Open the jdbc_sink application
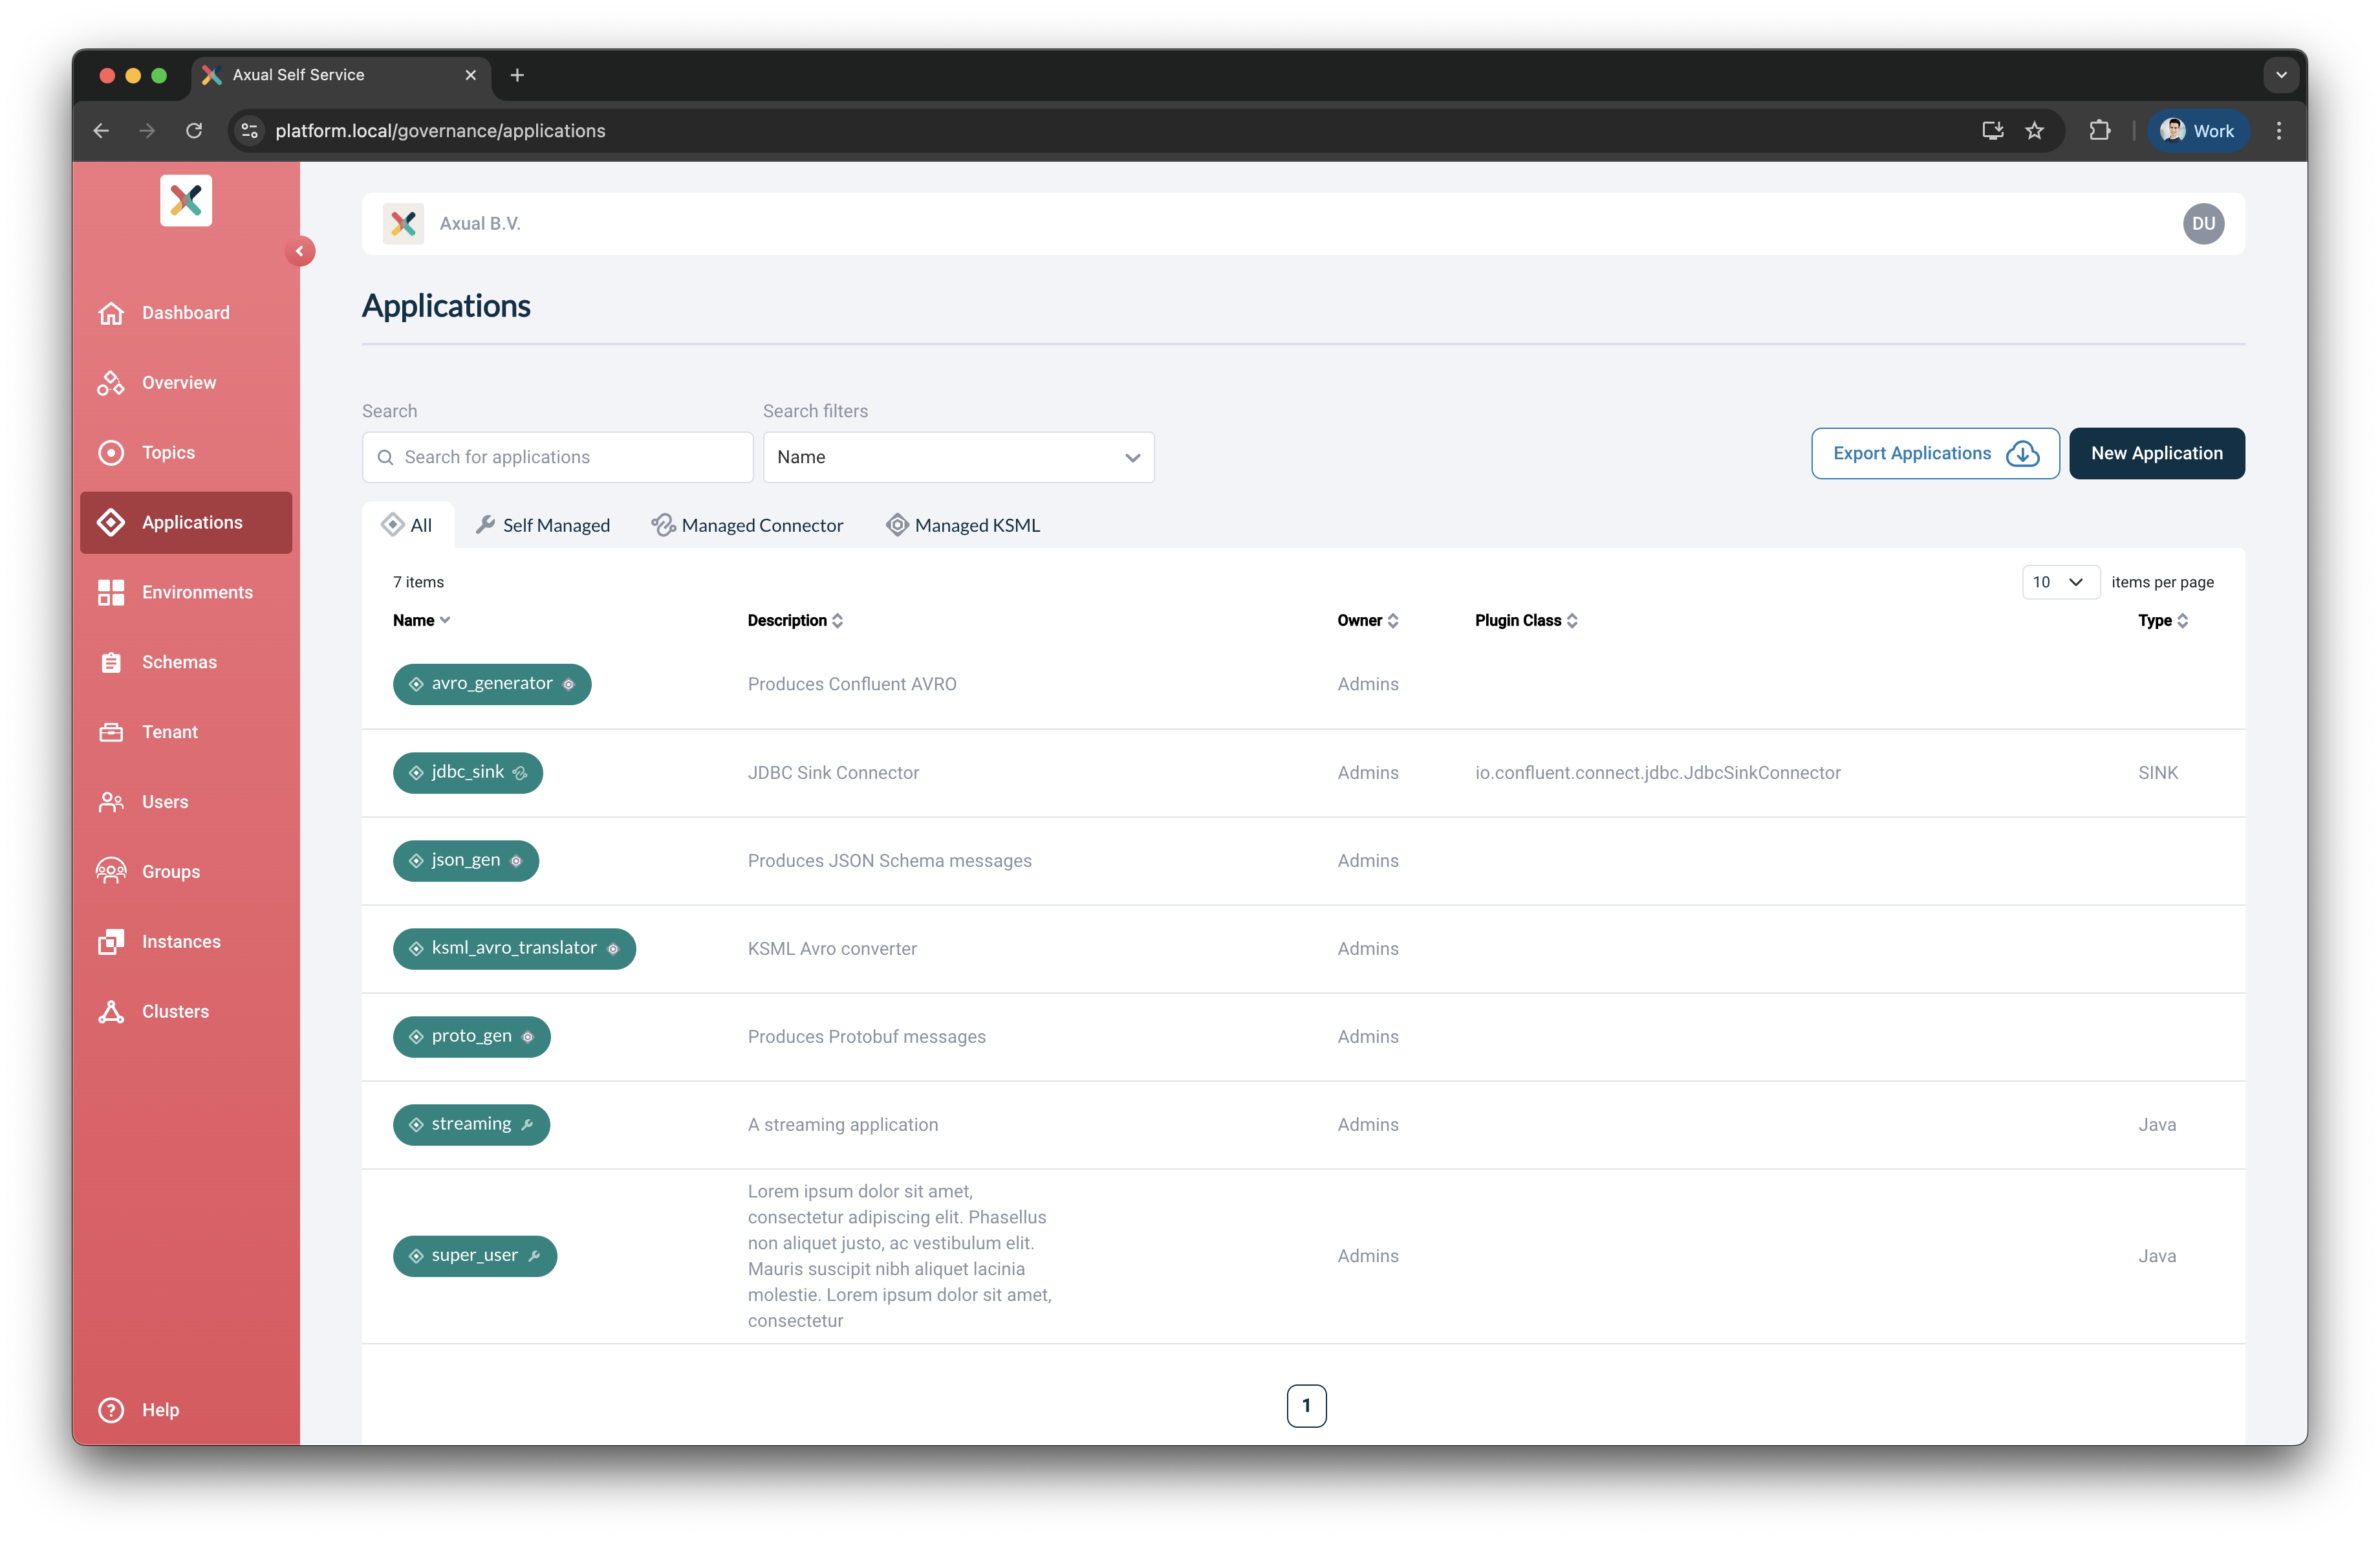Screen dimensions: 2380x1541 coord(467,772)
